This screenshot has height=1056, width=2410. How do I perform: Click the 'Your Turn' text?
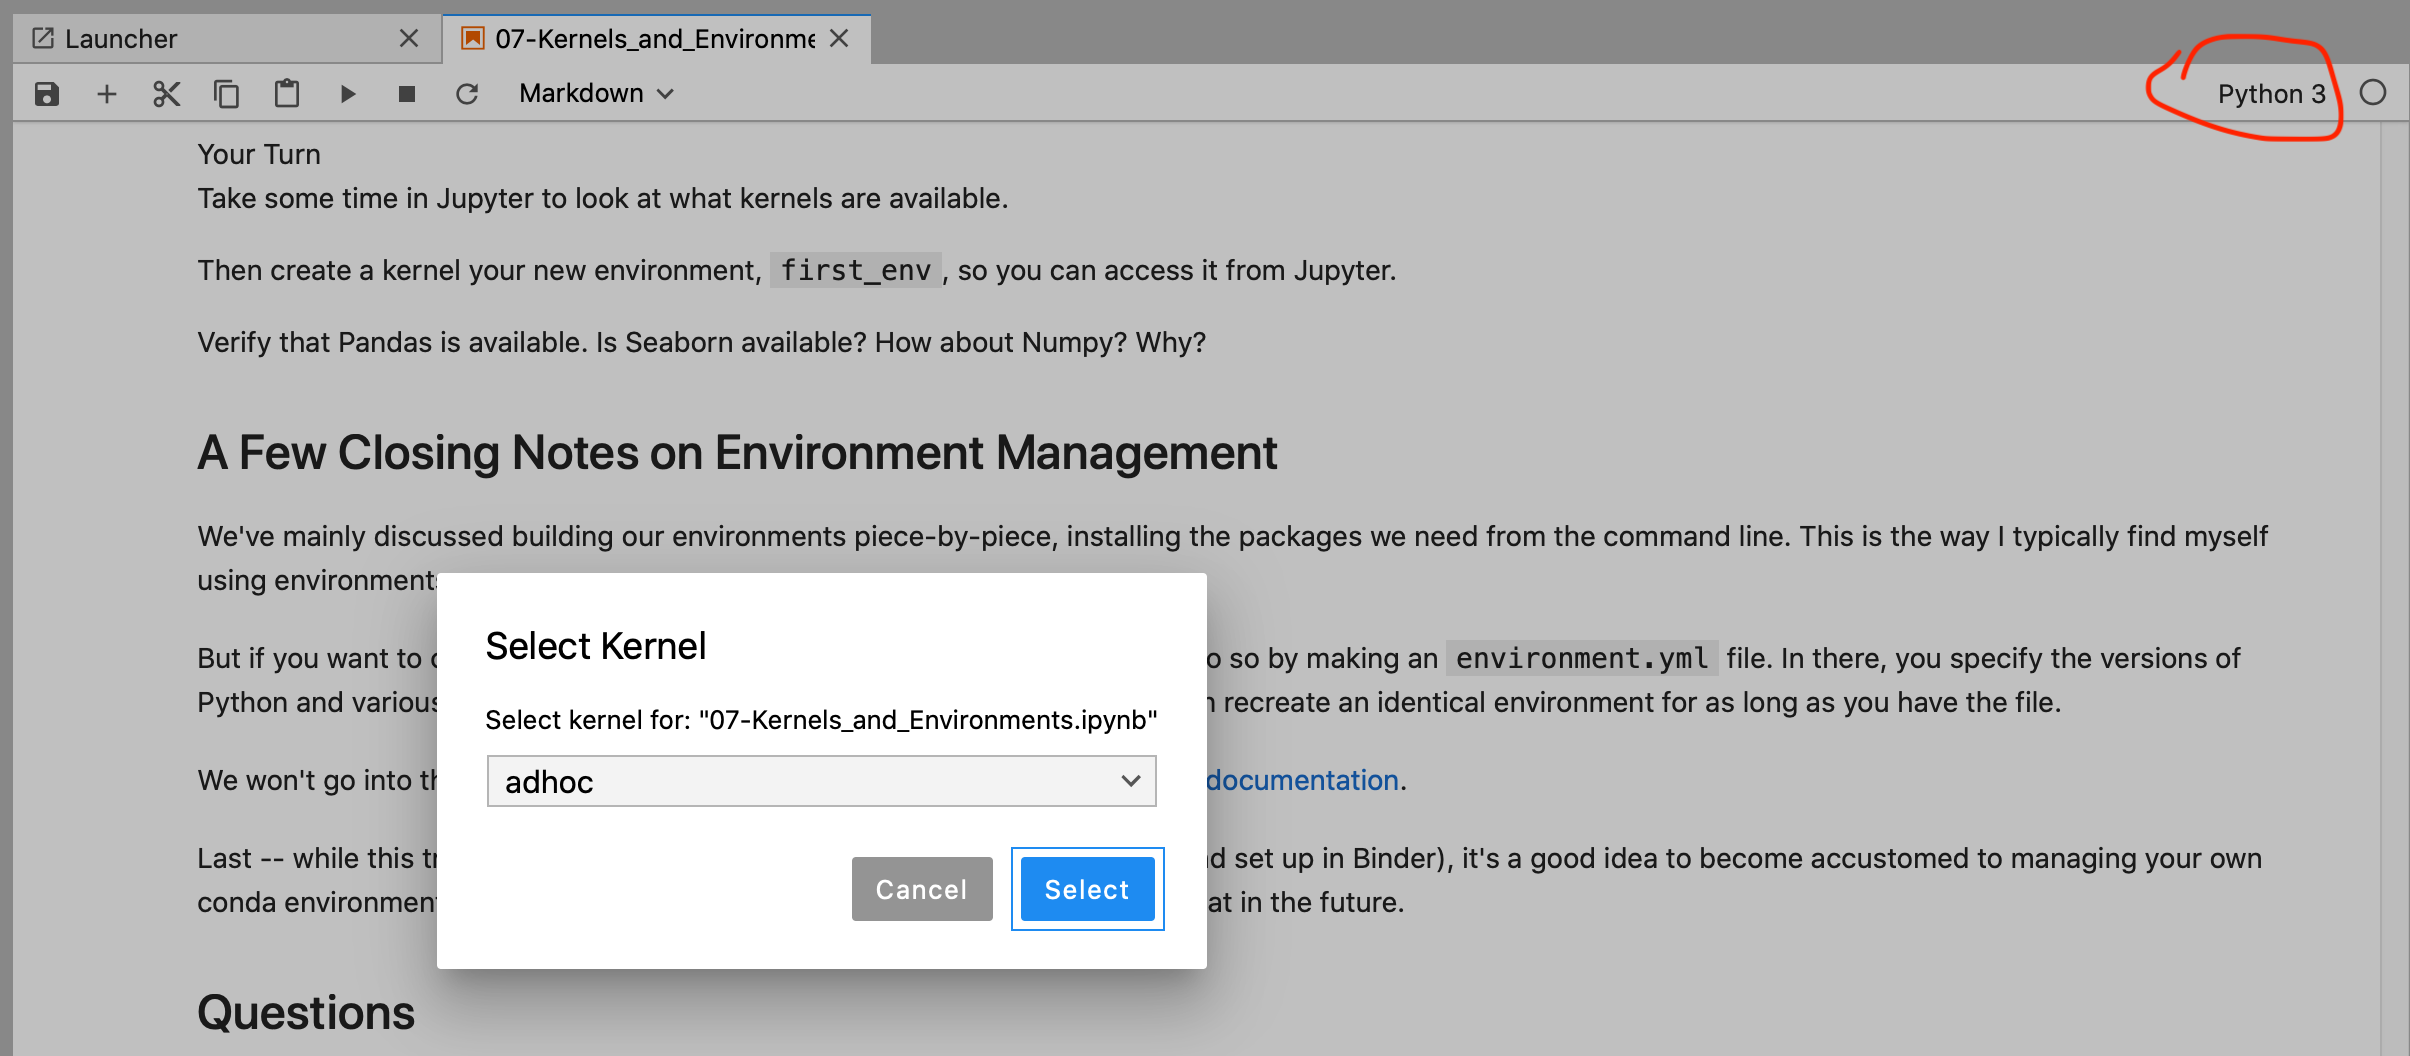[x=259, y=154]
